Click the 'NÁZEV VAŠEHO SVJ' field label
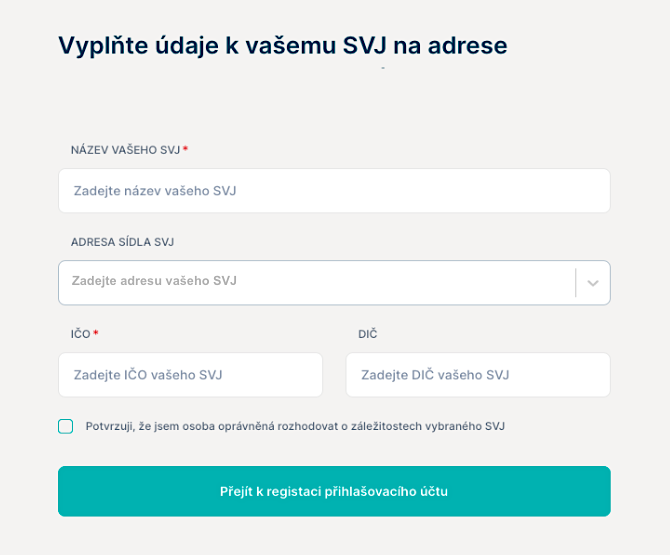Viewport: 670px width, 555px height. point(125,150)
